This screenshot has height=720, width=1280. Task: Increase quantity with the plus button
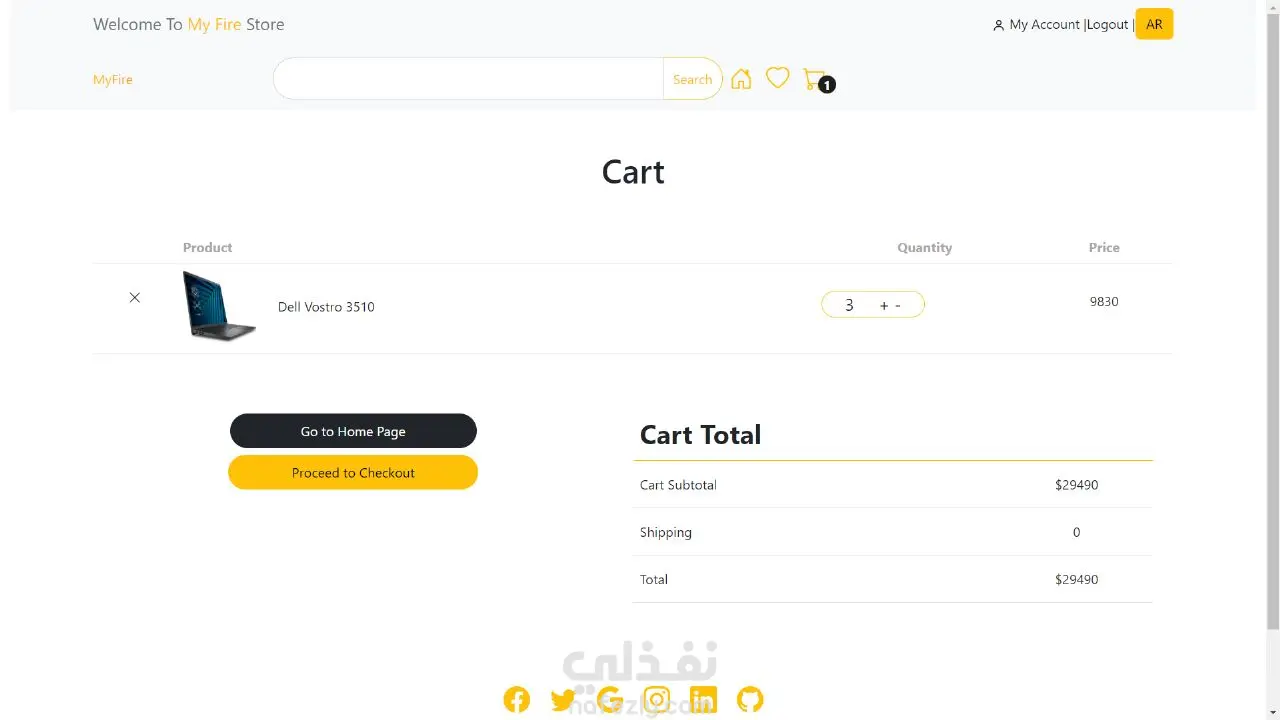coord(884,305)
